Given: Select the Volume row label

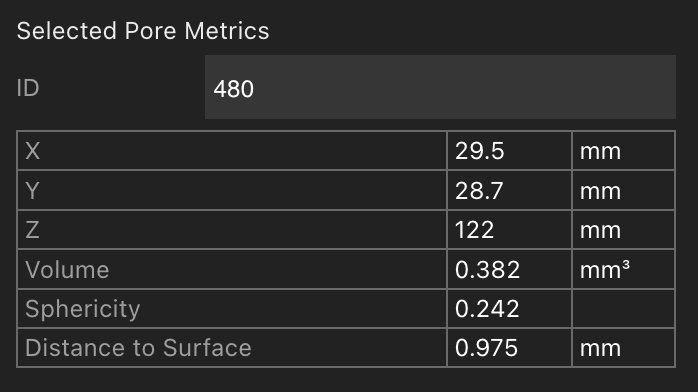Looking at the screenshot, I should click(232, 269).
